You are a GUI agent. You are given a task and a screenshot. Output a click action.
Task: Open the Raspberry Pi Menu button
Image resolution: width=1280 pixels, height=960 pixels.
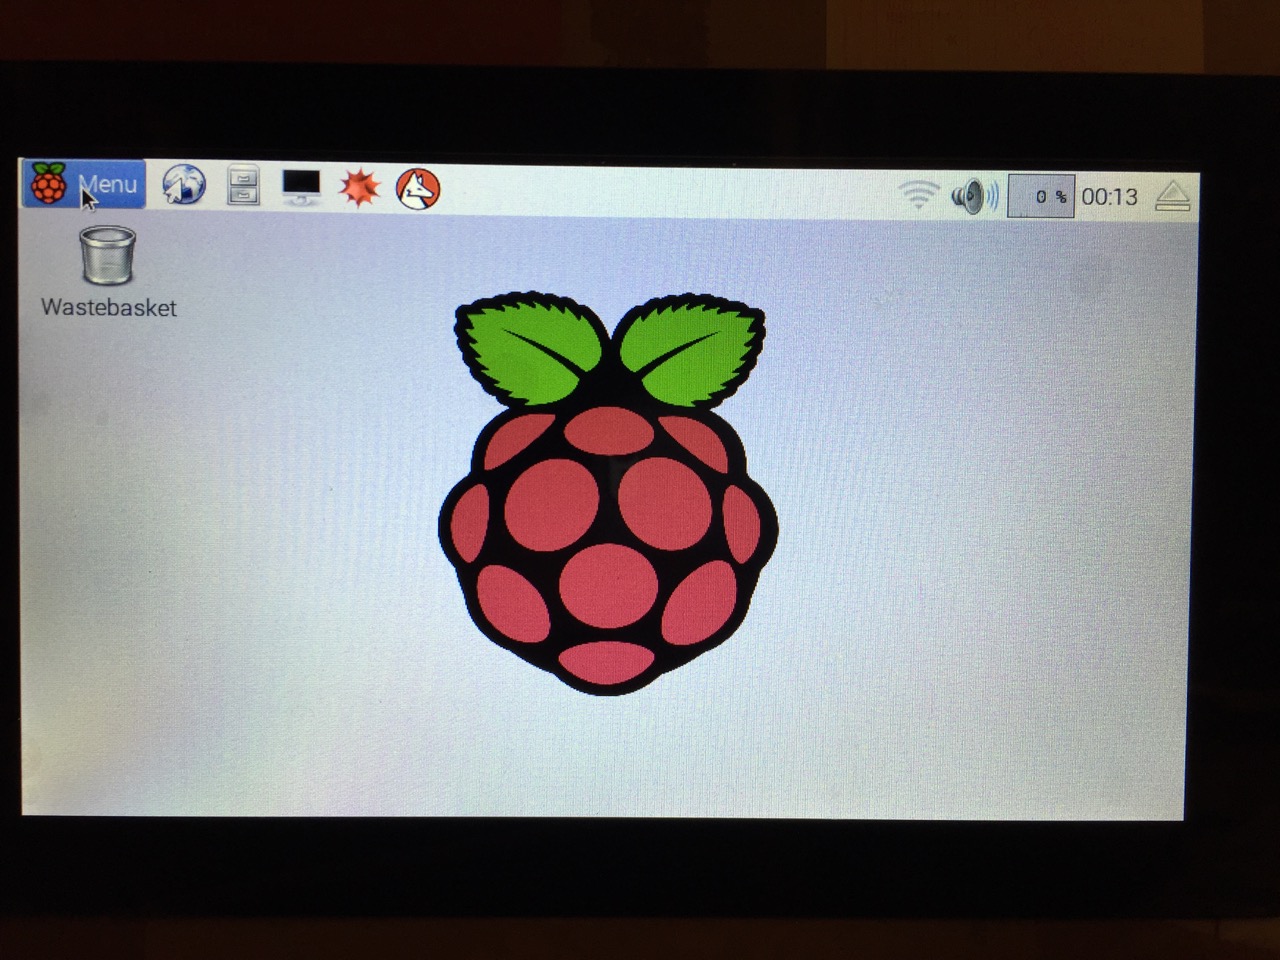[84, 185]
